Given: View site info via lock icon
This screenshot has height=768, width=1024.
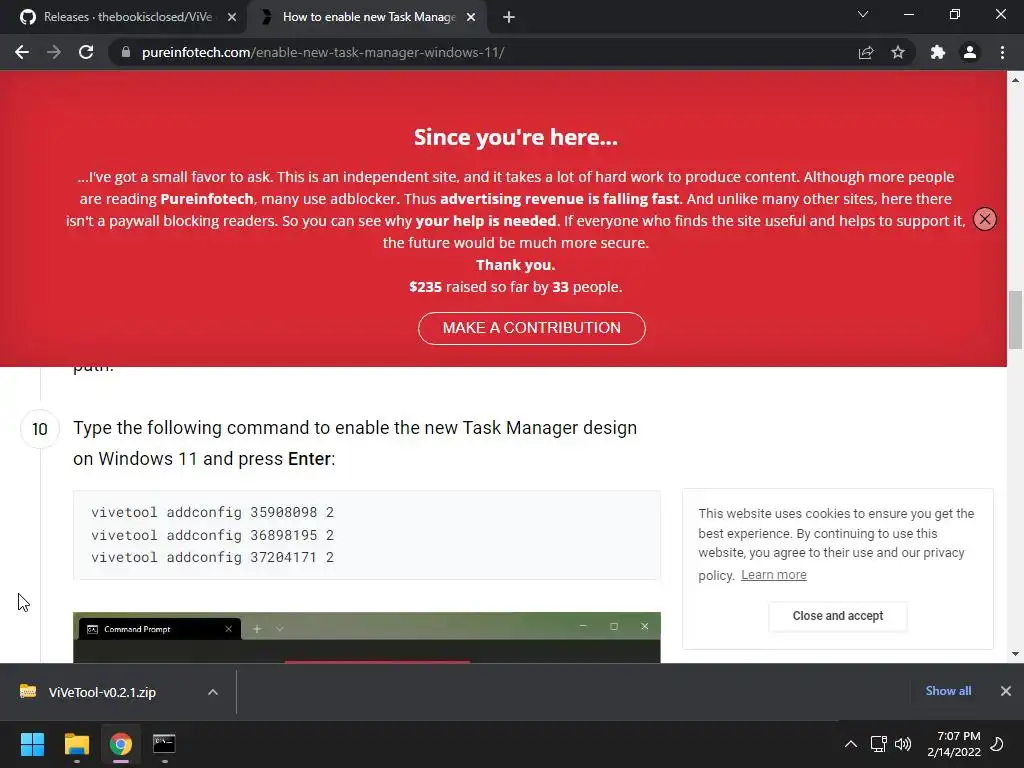Looking at the screenshot, I should (x=126, y=52).
